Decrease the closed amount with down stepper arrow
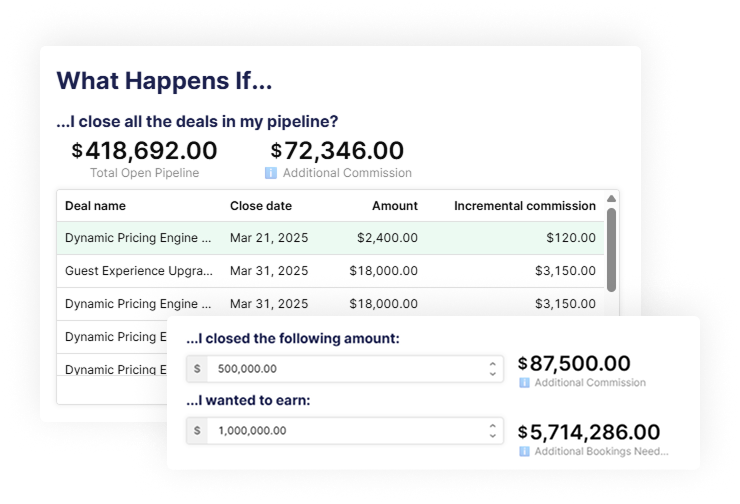 [x=493, y=374]
